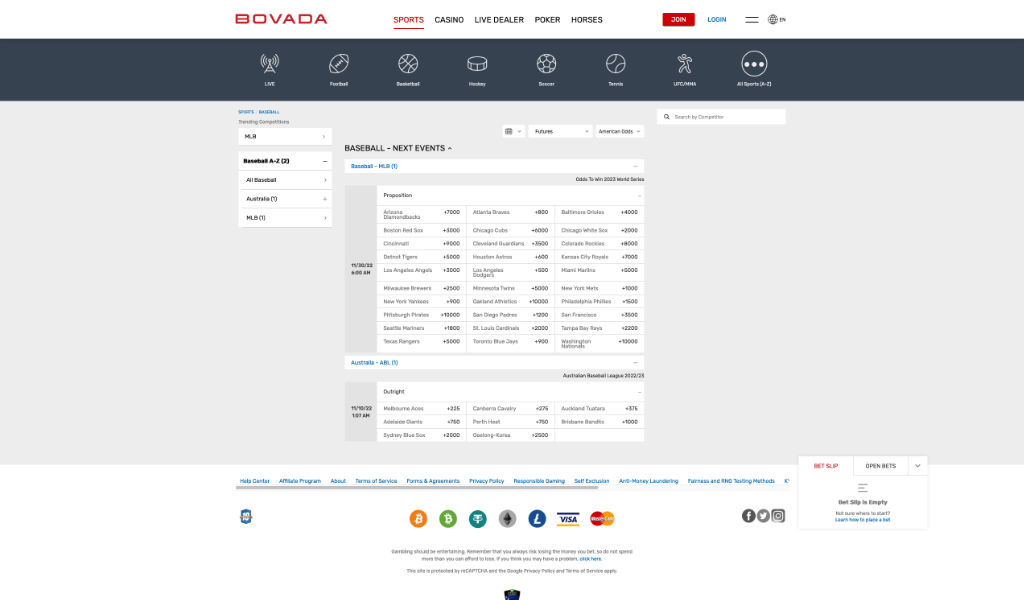Image resolution: width=1024 pixels, height=600 pixels.
Task: Click the Tether payment icon
Action: point(477,518)
